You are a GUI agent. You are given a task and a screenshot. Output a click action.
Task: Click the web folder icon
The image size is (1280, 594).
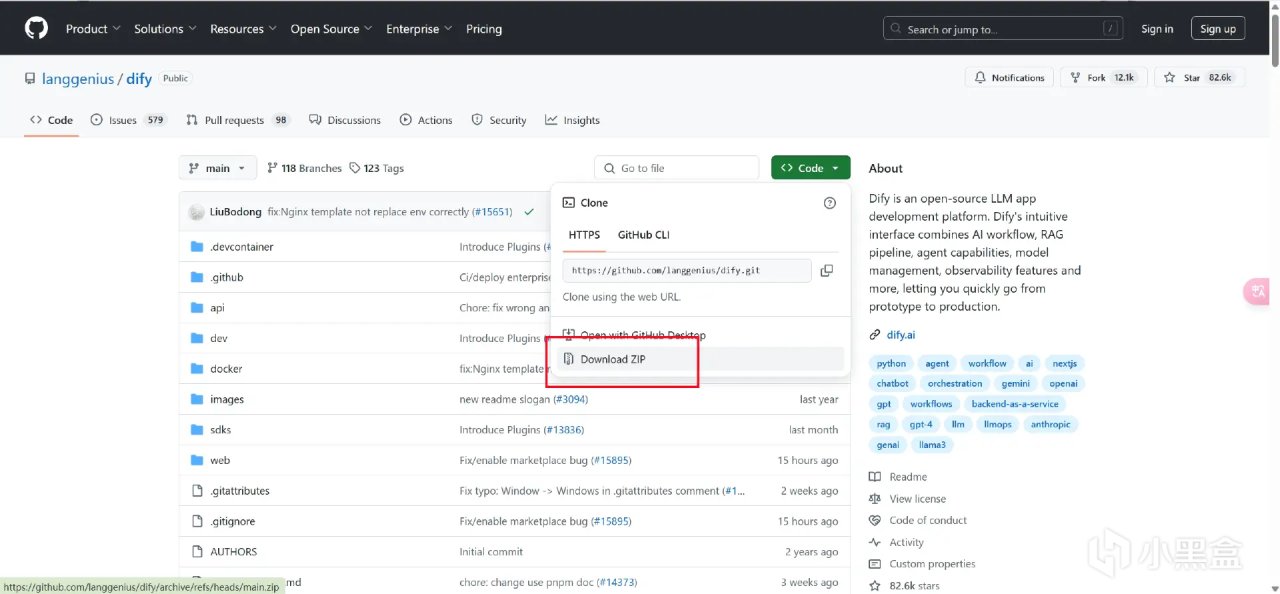pyautogui.click(x=197, y=460)
